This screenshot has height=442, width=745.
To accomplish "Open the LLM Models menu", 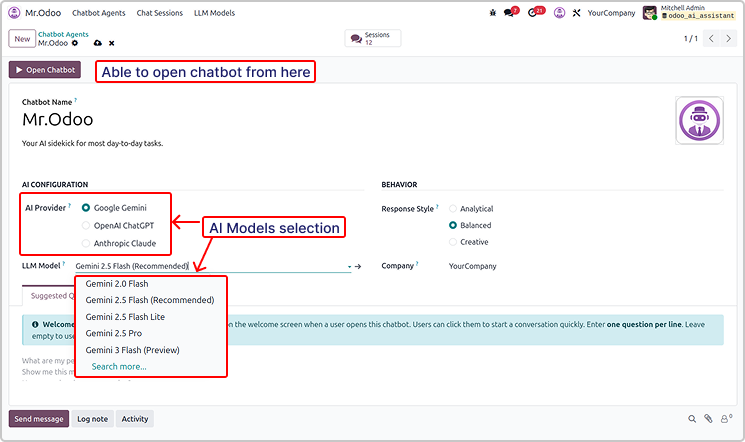I will [215, 13].
